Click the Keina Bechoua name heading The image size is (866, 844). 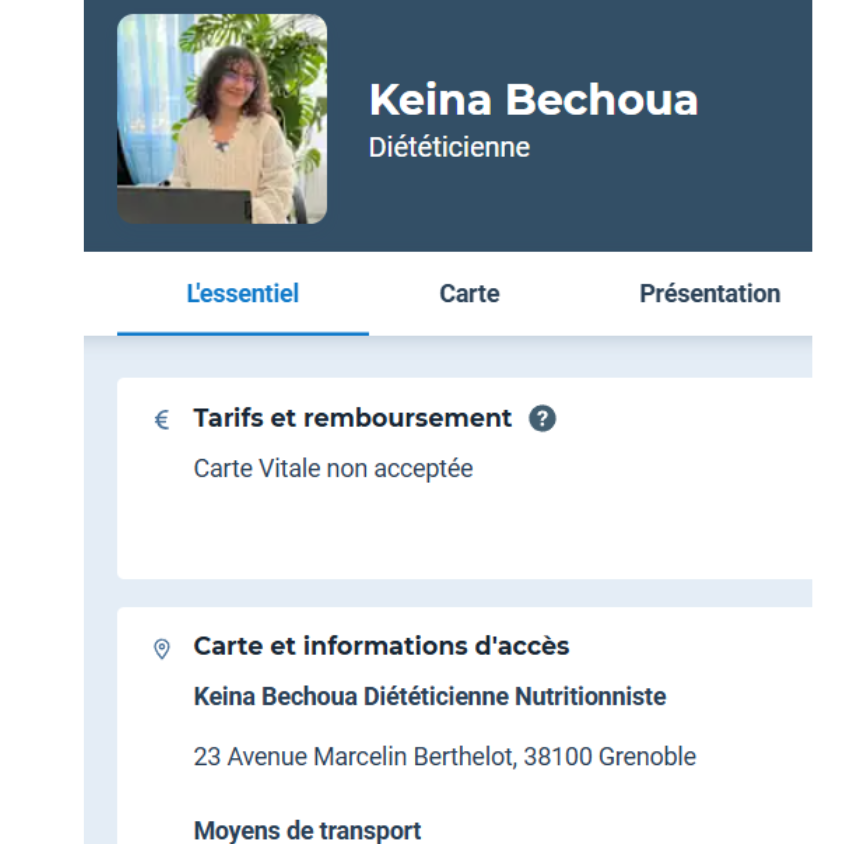pos(533,100)
